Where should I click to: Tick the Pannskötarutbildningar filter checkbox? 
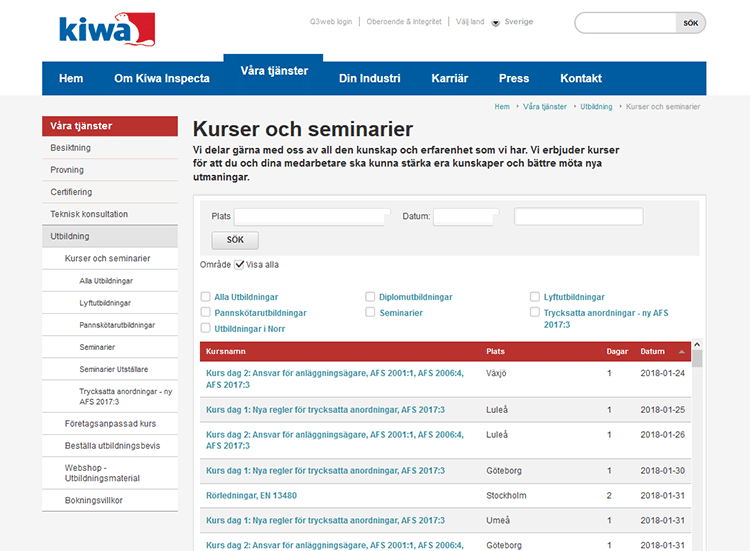point(206,313)
